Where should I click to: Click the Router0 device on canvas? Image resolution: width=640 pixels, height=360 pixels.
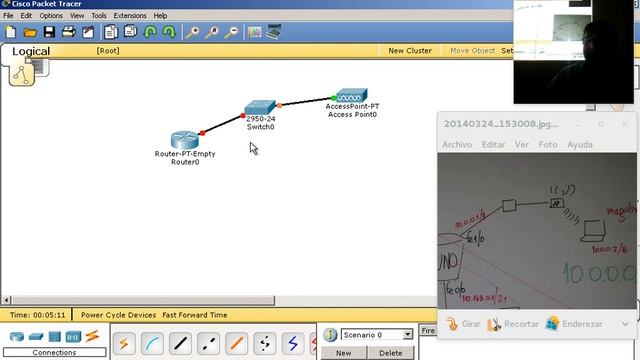pyautogui.click(x=185, y=140)
